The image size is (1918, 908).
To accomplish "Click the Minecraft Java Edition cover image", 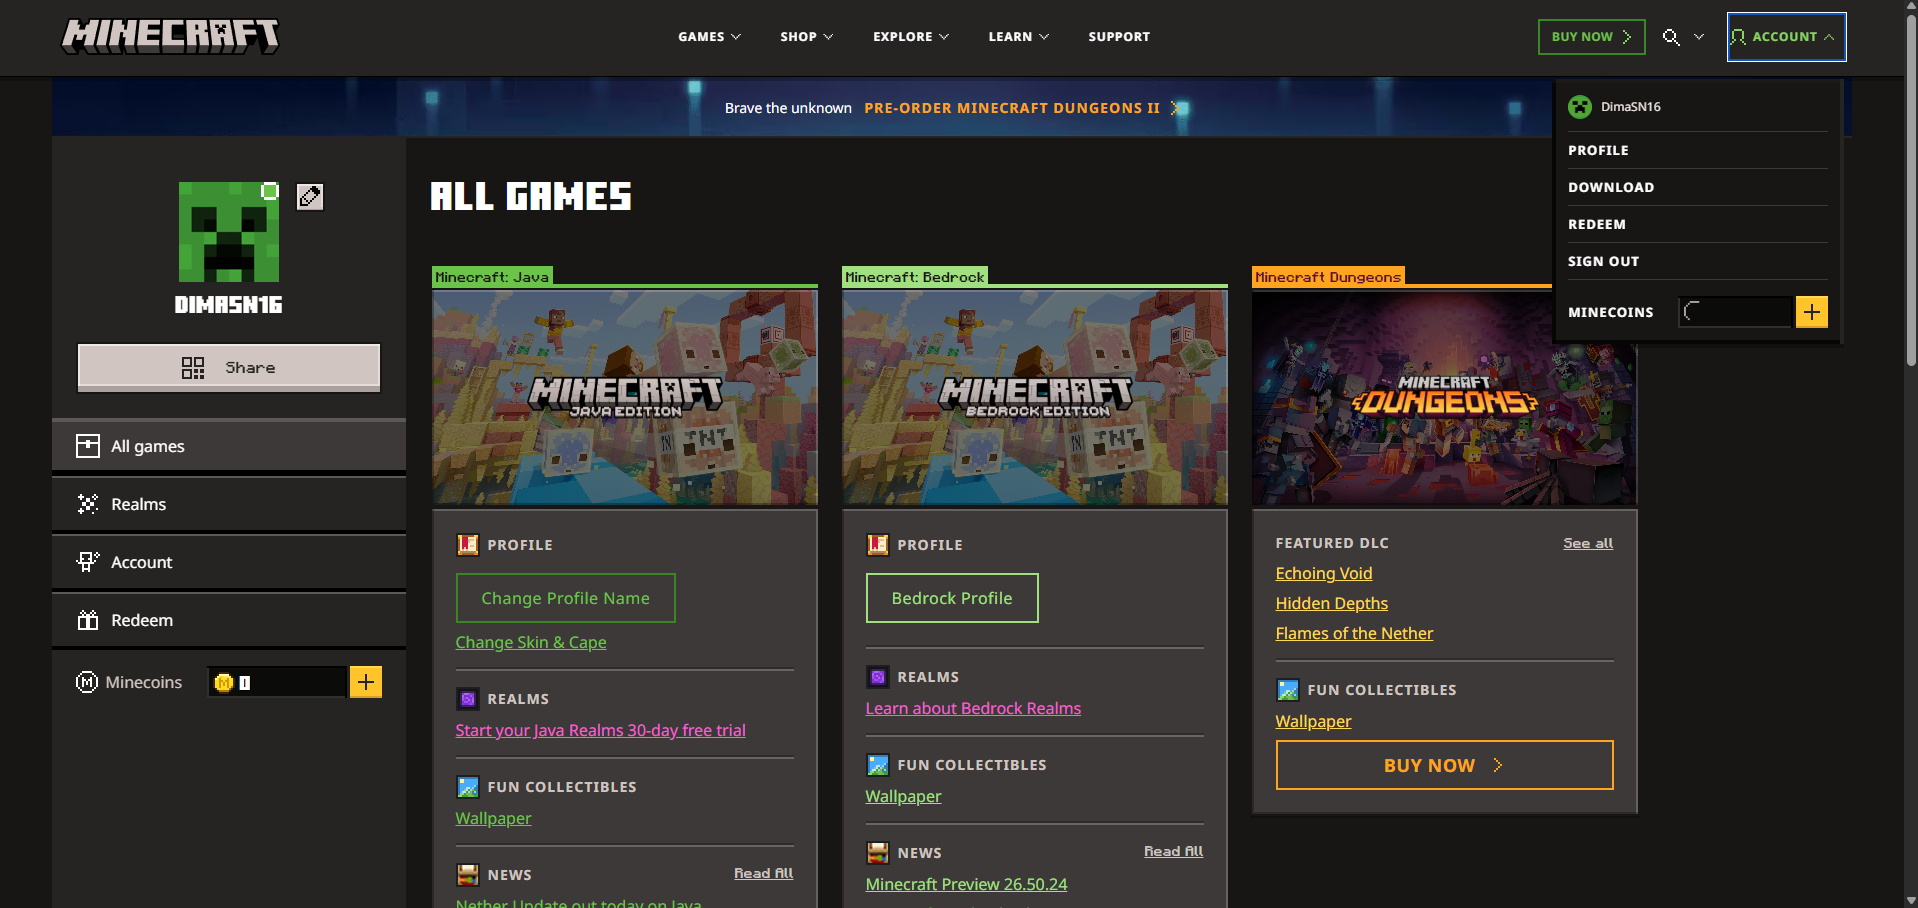I will [x=625, y=398].
